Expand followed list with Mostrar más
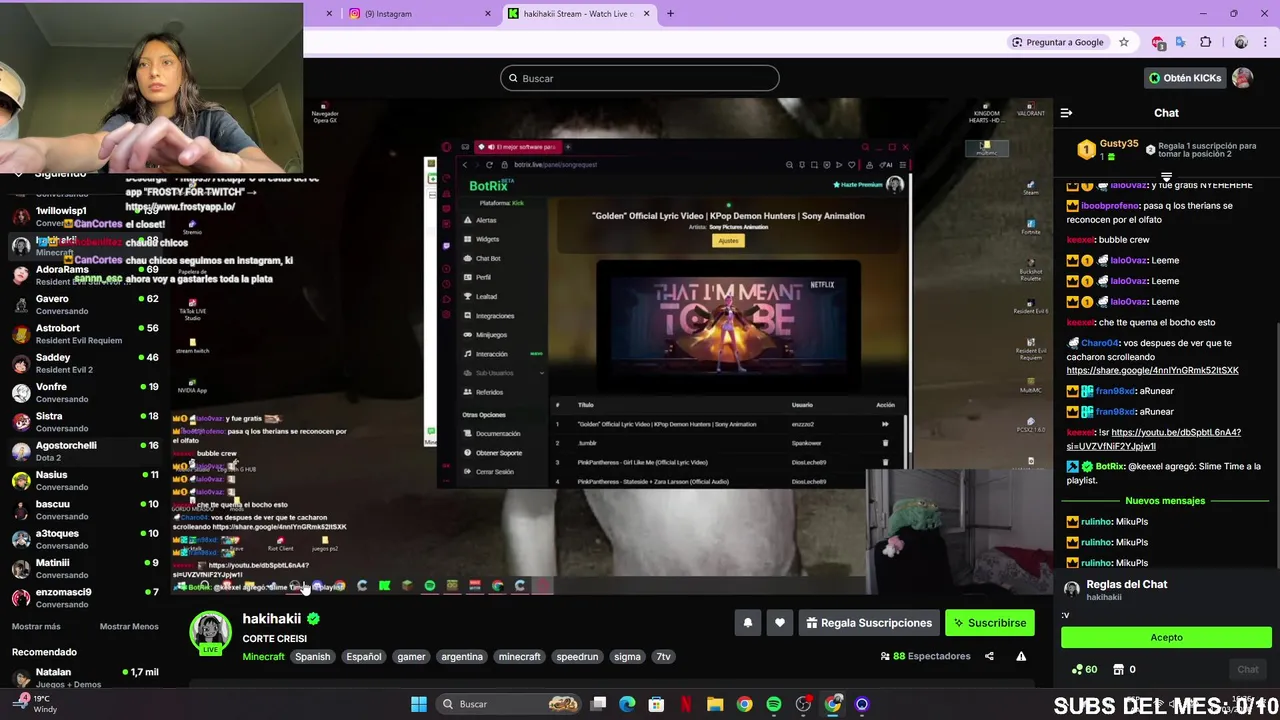The image size is (1280, 720). tap(36, 627)
